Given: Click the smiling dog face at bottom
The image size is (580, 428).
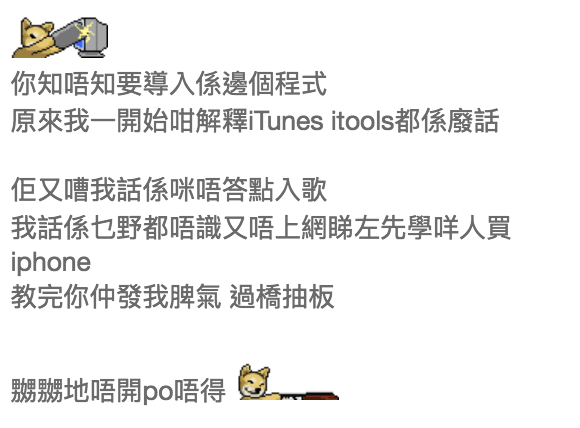Looking at the screenshot, I should (254, 381).
